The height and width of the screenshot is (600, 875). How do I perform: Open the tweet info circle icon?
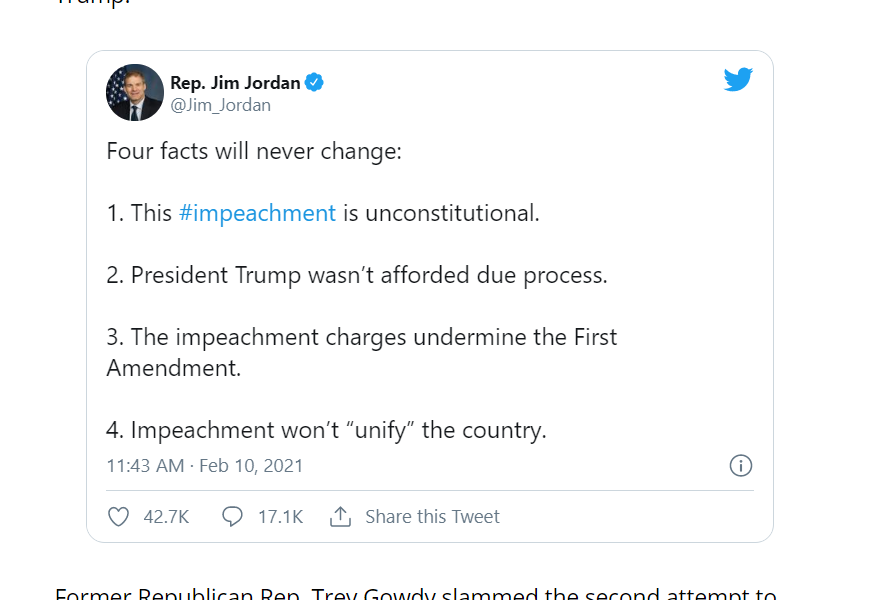(x=740, y=466)
